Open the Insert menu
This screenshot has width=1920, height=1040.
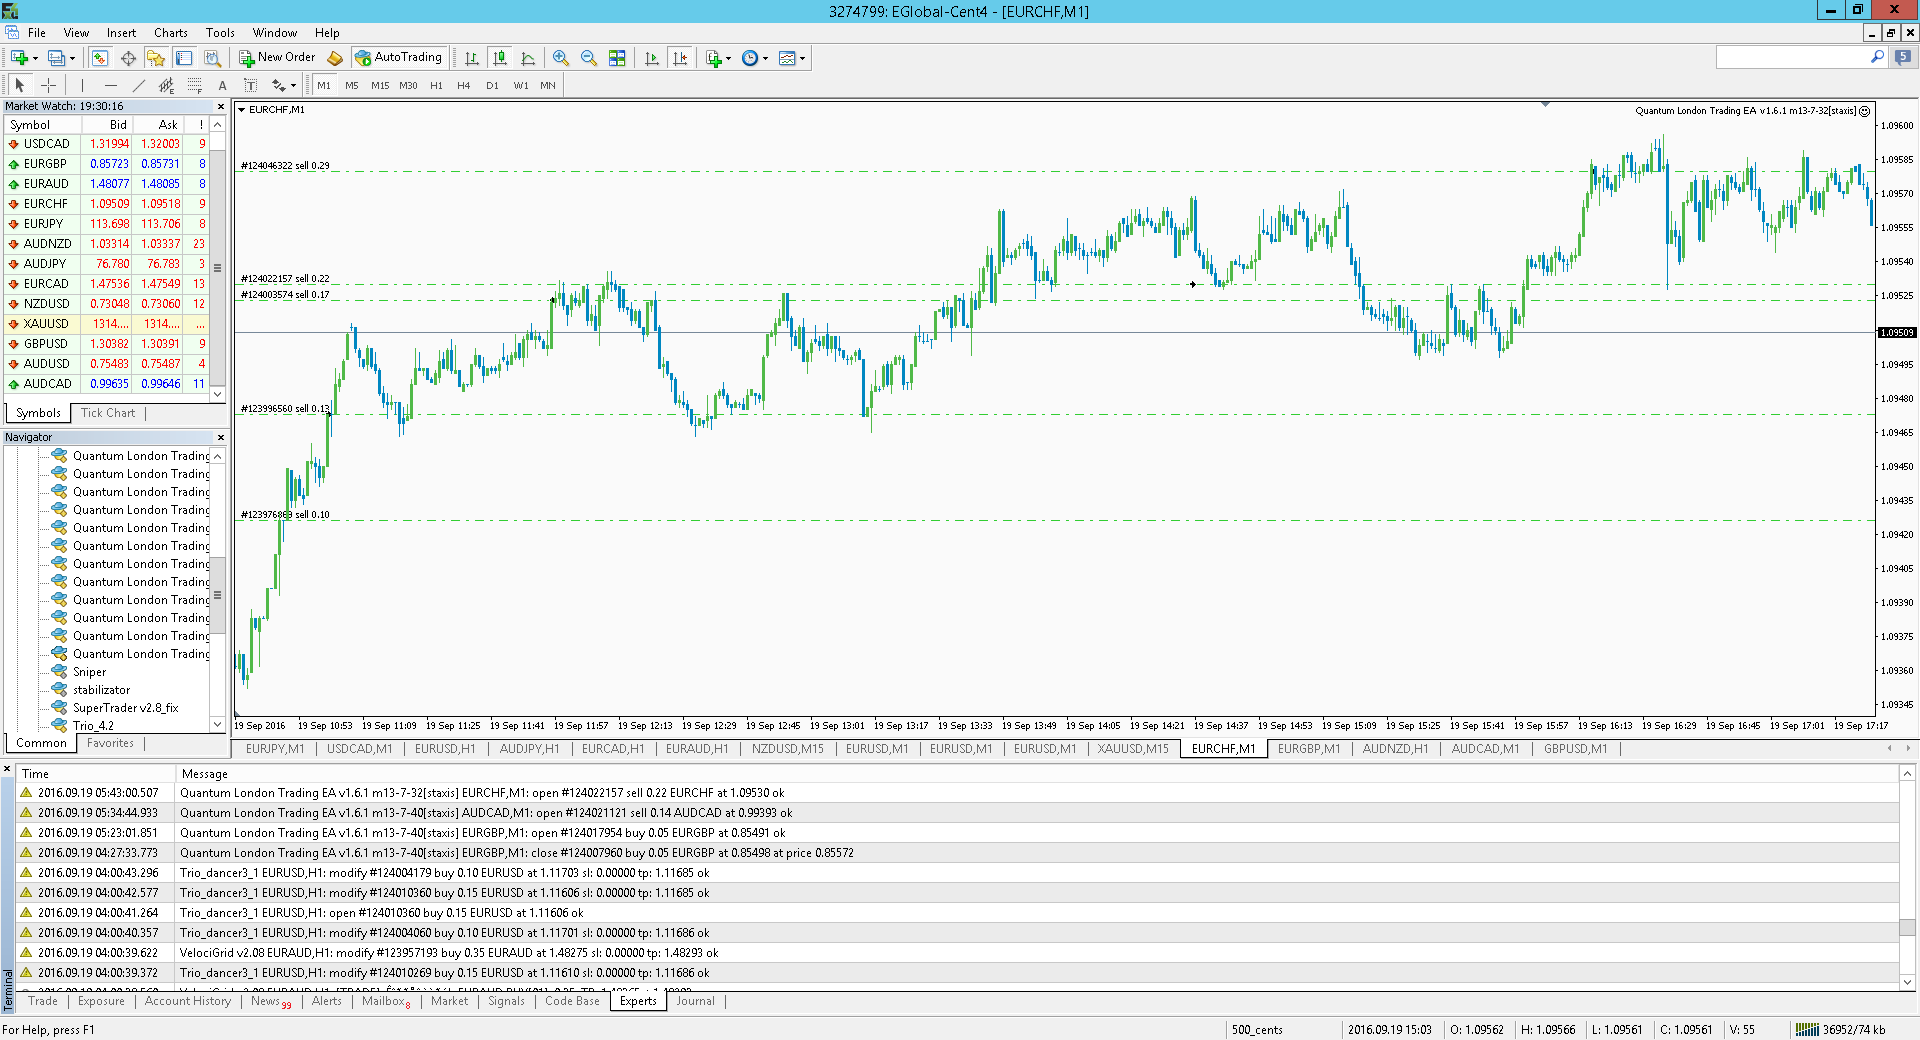tap(121, 33)
